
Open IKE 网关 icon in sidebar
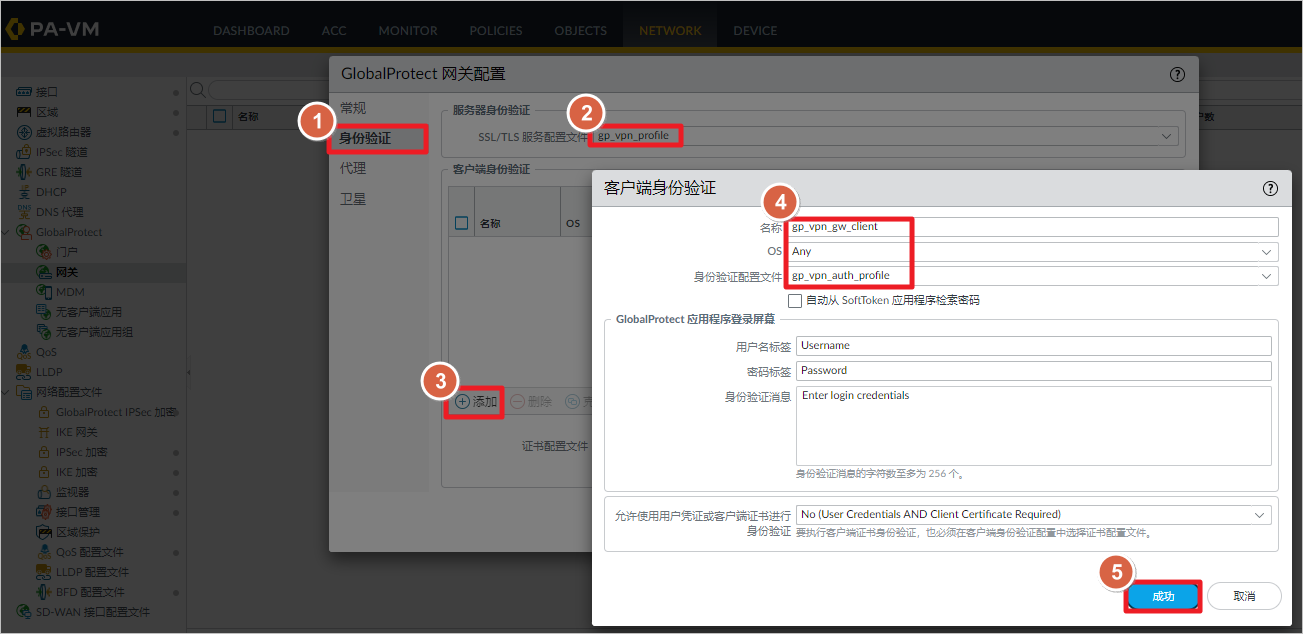44,432
